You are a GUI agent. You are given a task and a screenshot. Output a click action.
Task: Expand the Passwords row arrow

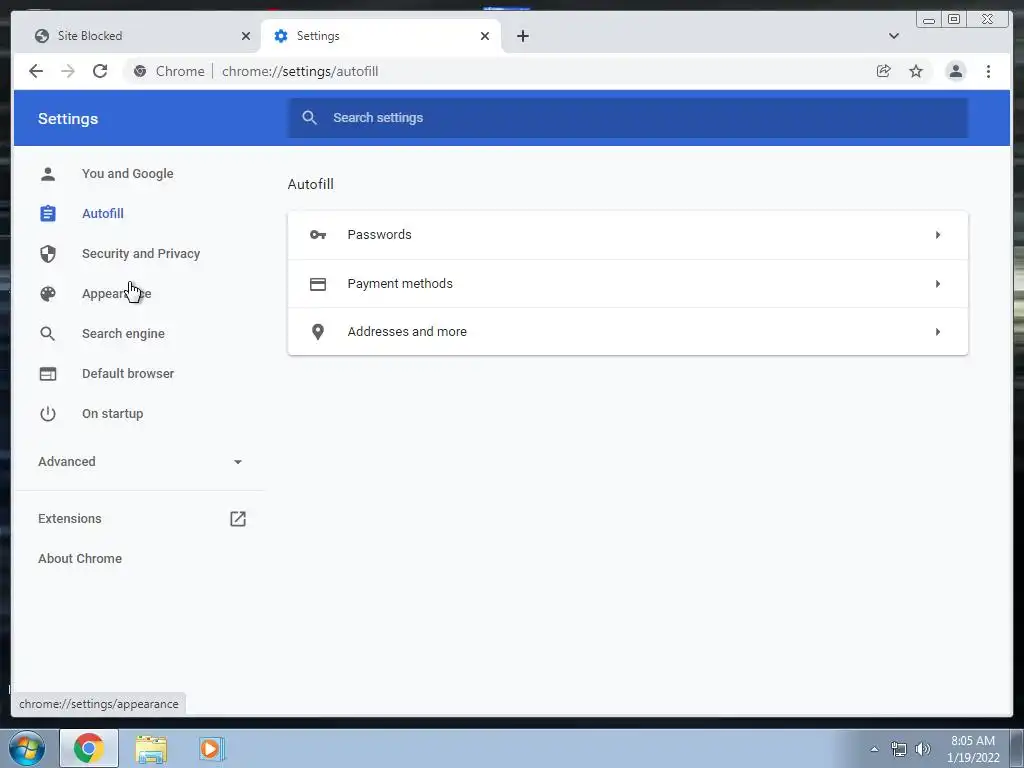point(938,234)
